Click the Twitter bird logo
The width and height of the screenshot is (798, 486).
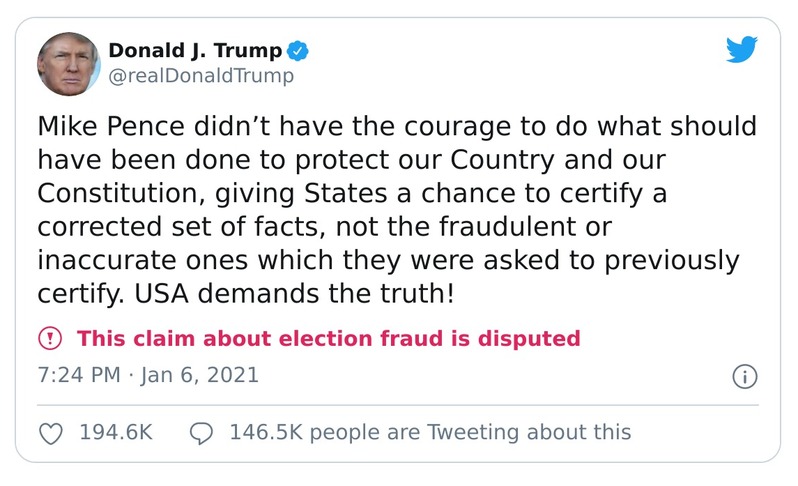(741, 50)
